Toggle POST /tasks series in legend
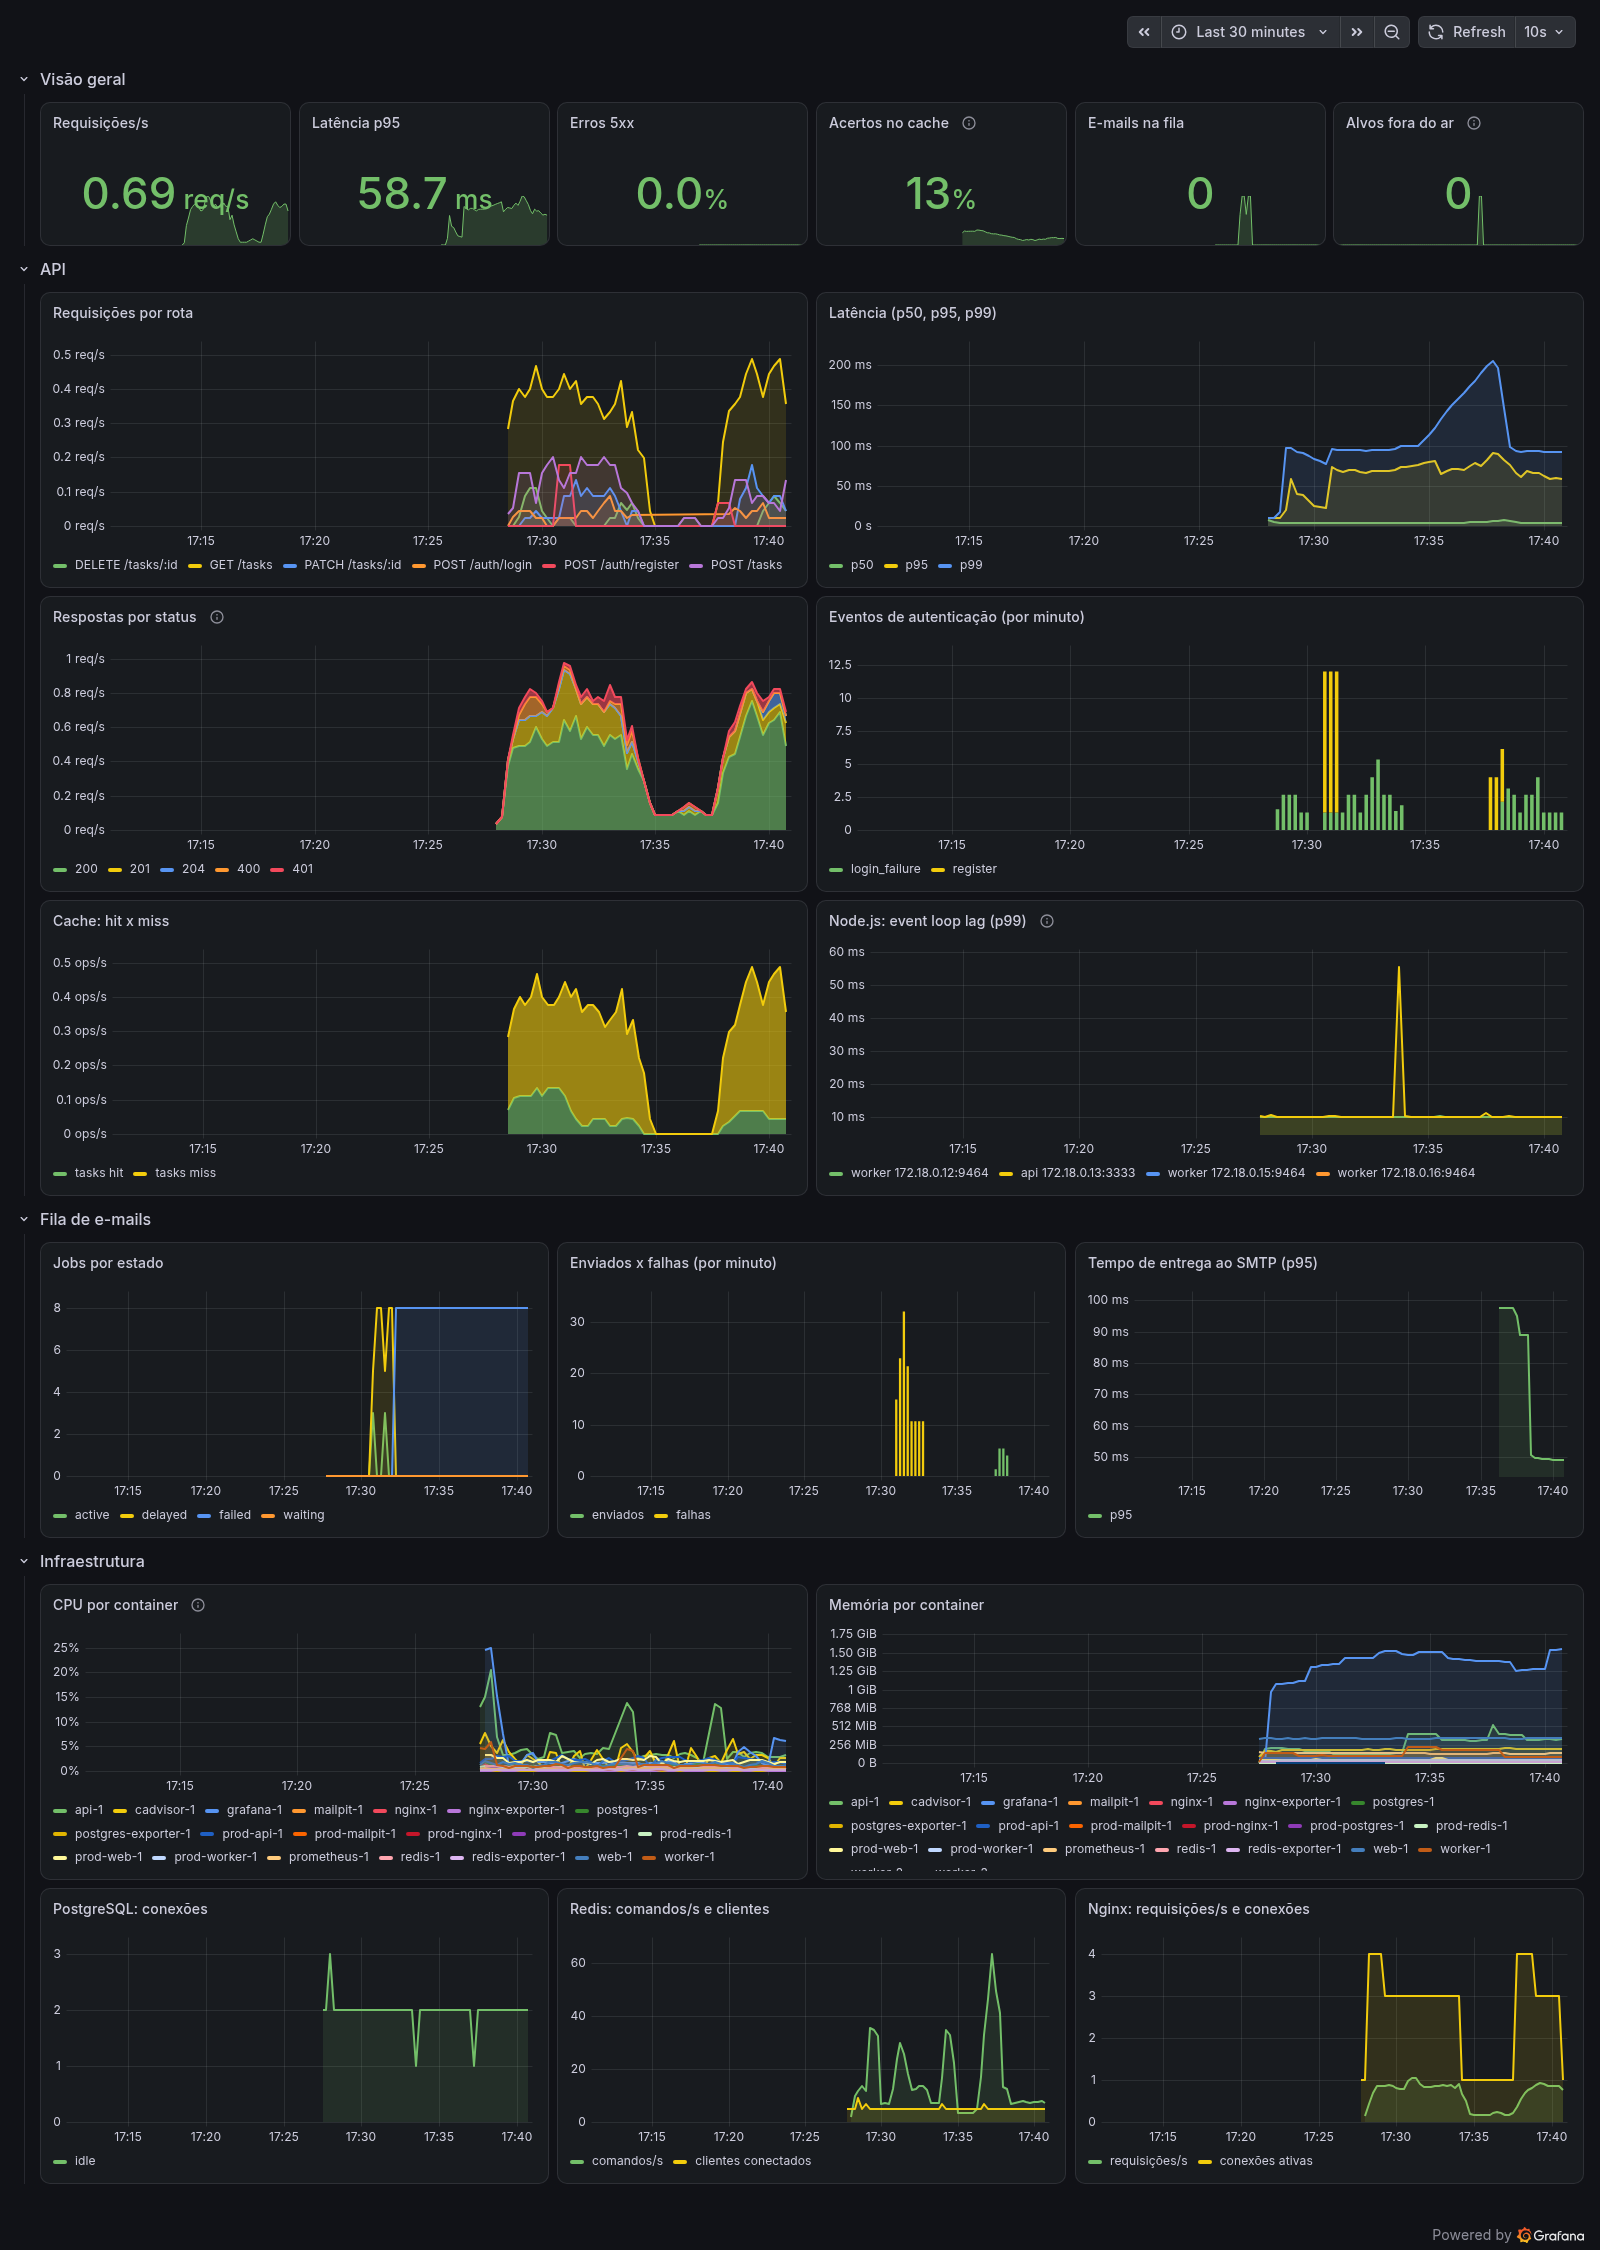Image resolution: width=1600 pixels, height=2250 pixels. 746,565
